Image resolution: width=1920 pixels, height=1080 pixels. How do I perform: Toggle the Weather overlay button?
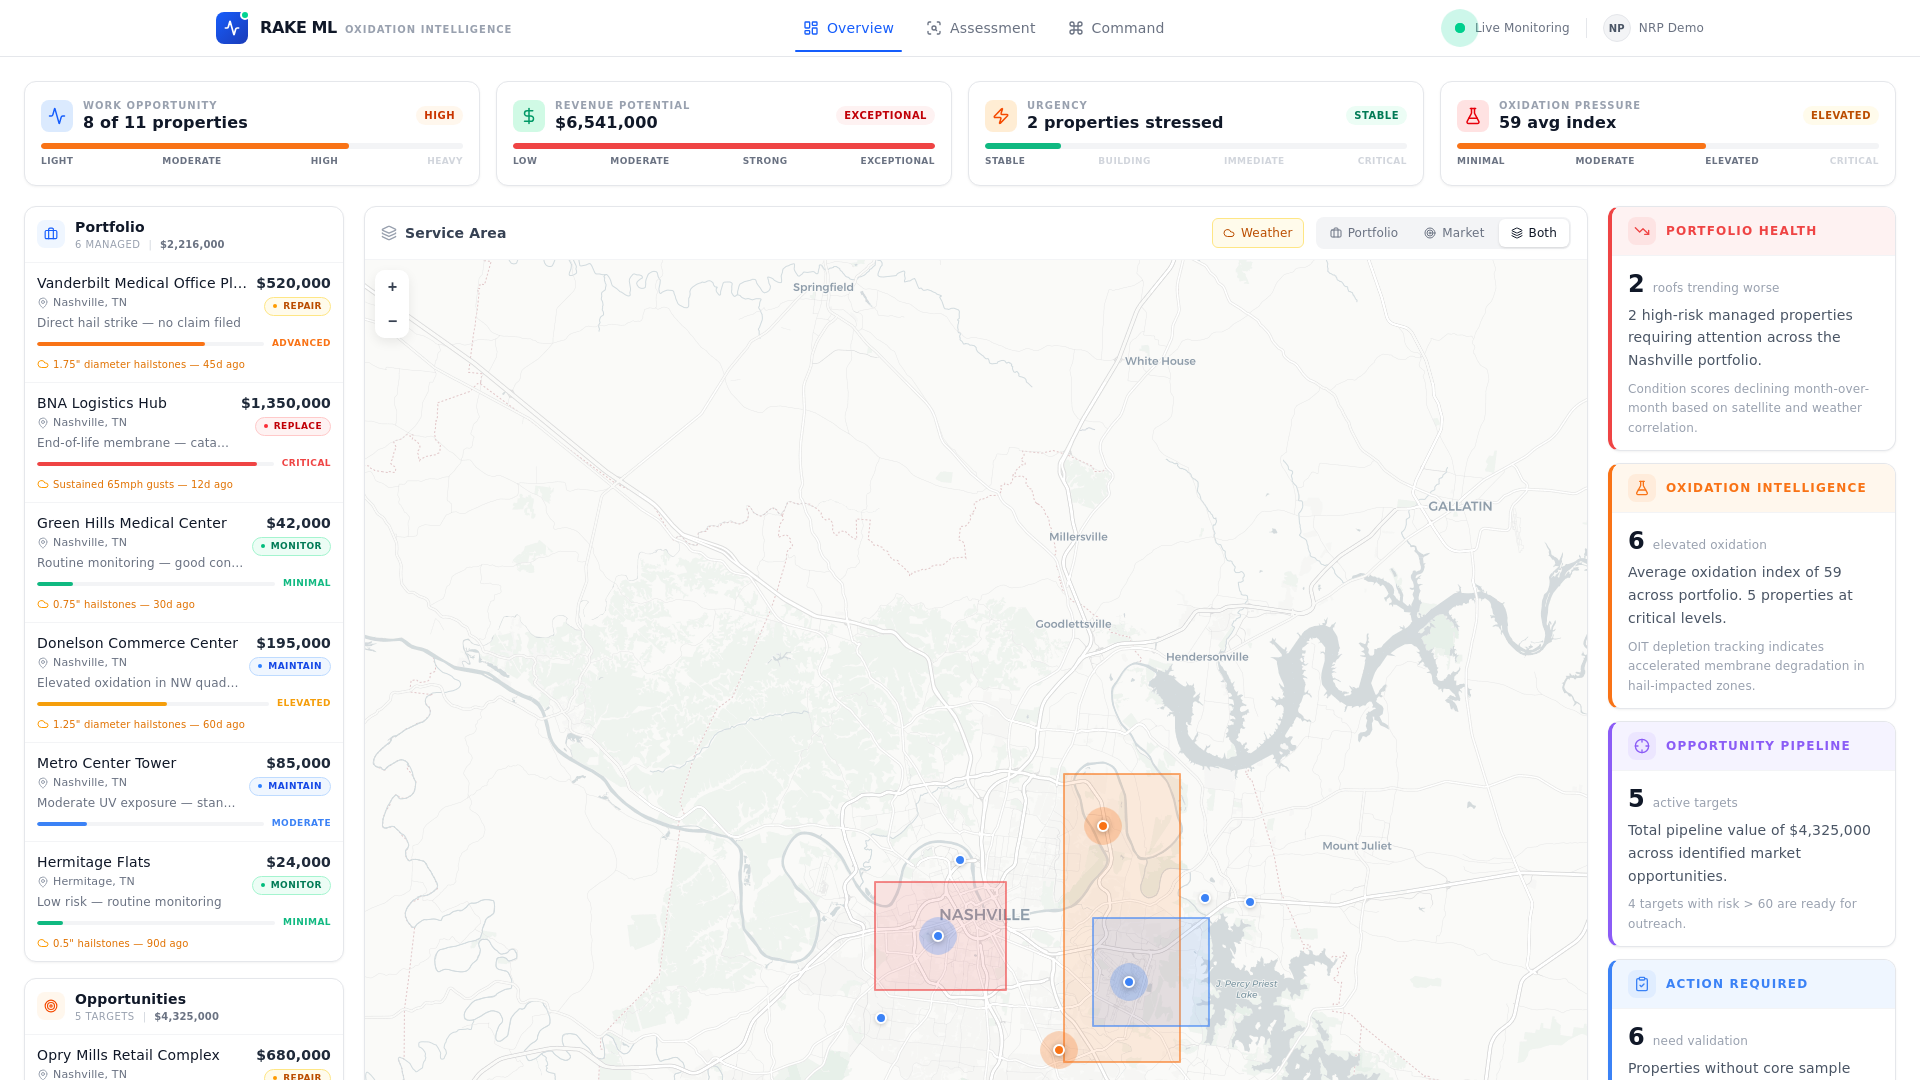1257,233
